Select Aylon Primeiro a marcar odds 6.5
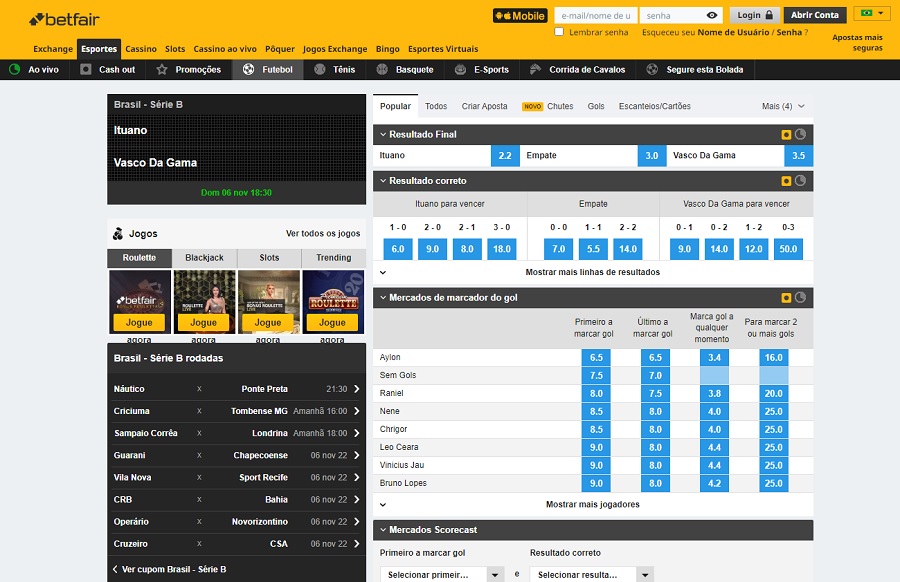 [x=596, y=358]
